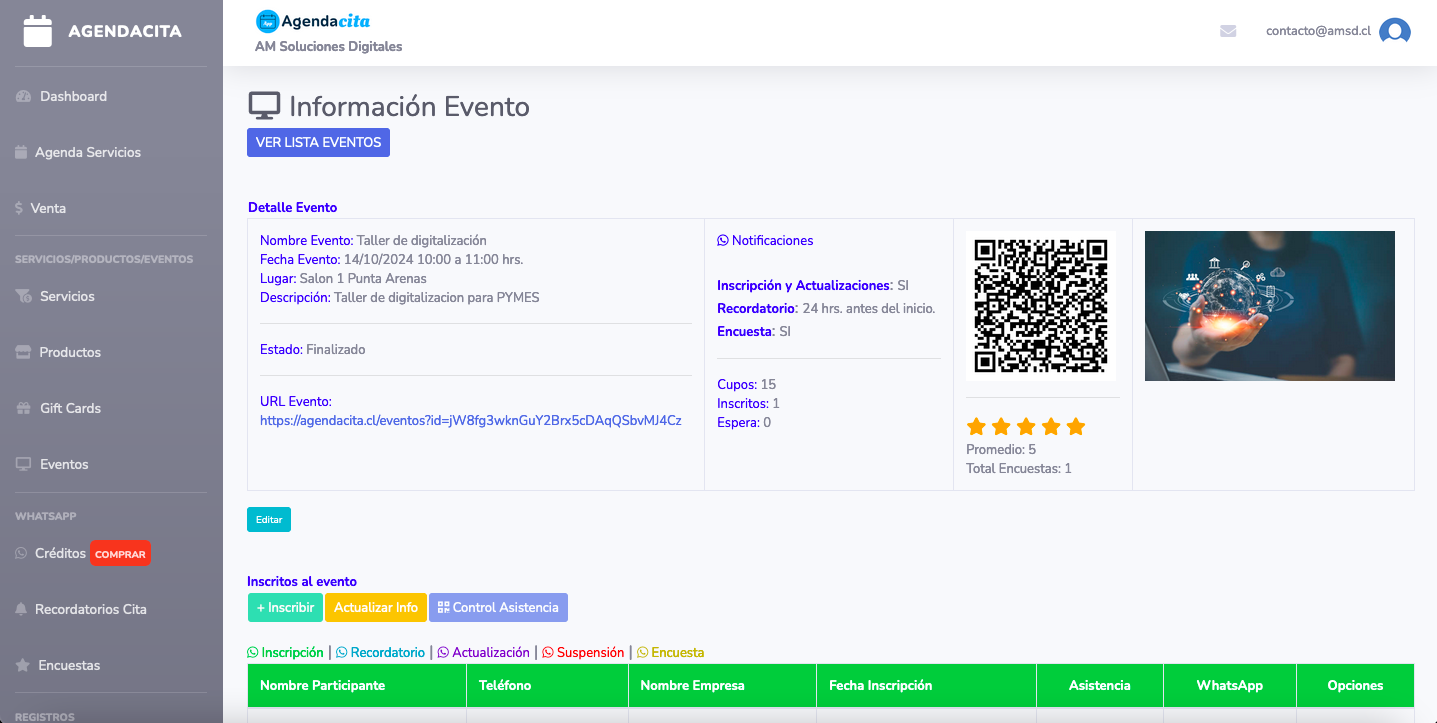This screenshot has width=1437, height=723.
Task: Click the event QR code image
Action: (x=1040, y=306)
